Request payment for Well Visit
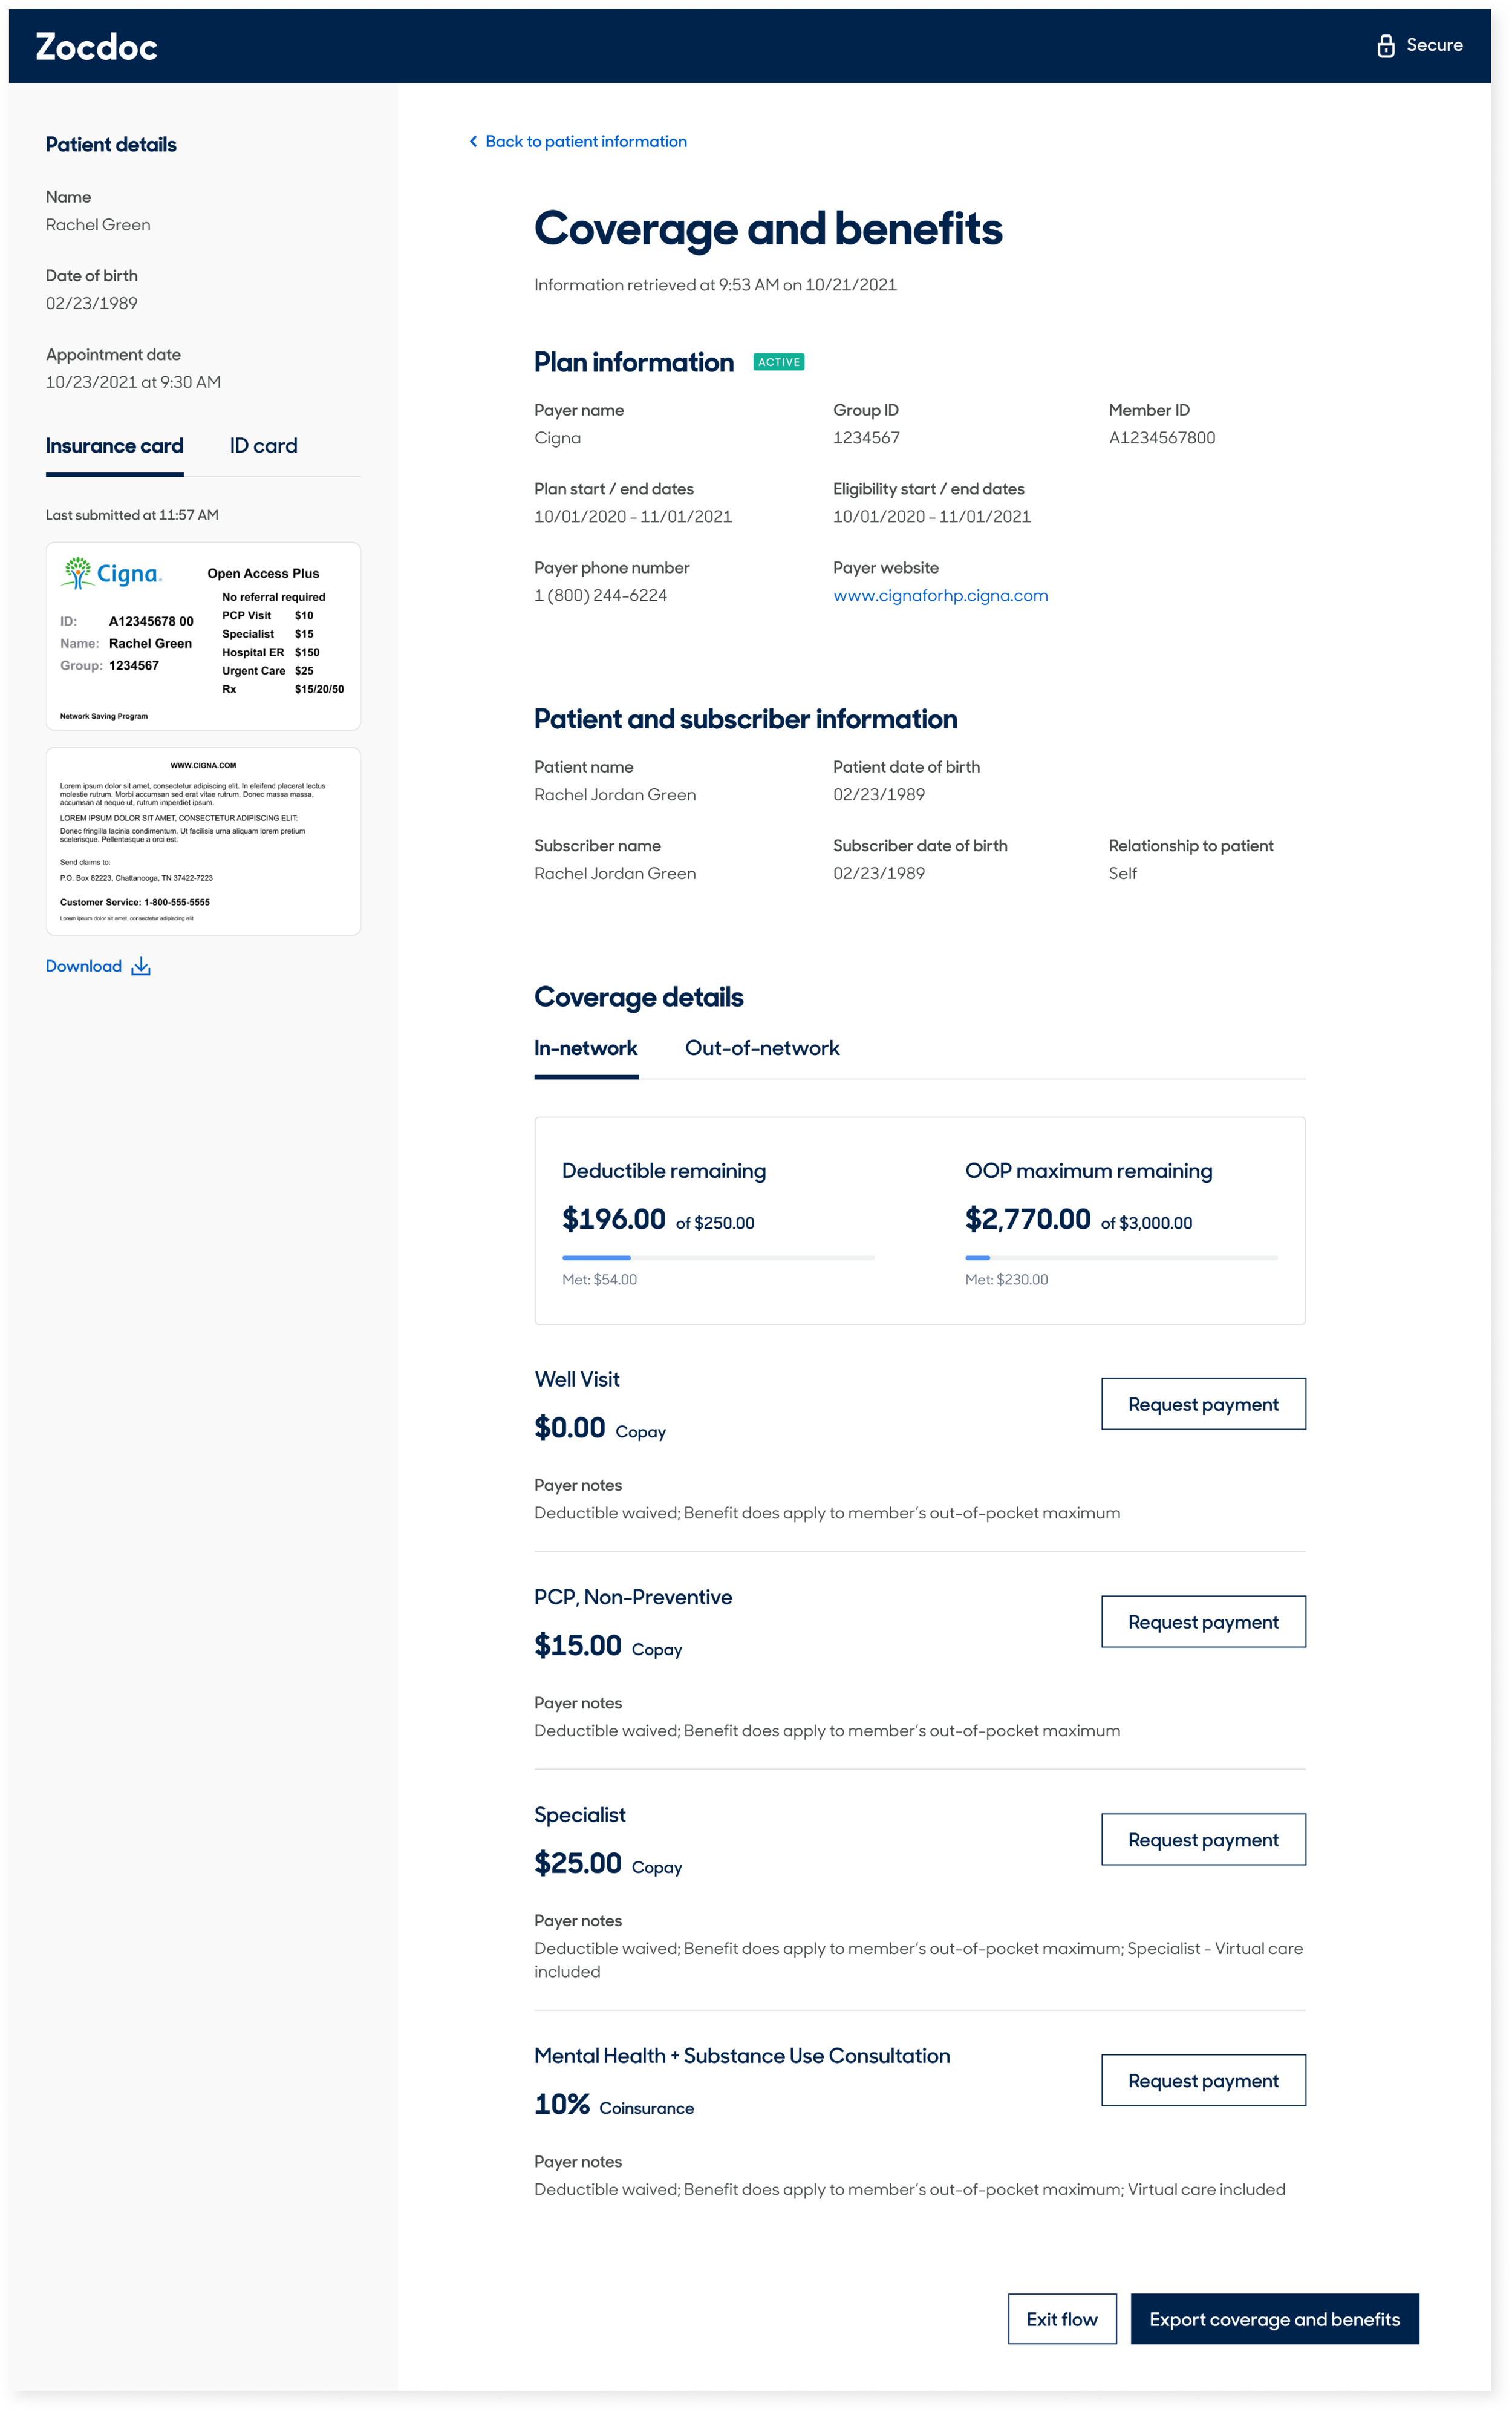Screen dimensions: 1512x2412 pyautogui.click(x=1203, y=1404)
